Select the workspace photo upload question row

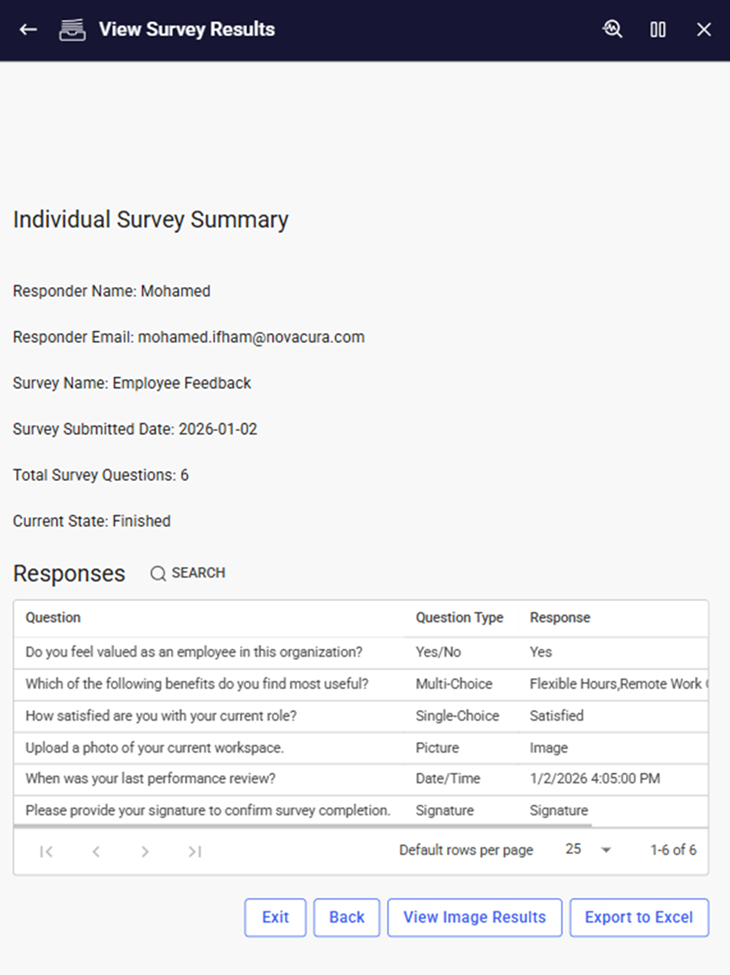pos(155,748)
